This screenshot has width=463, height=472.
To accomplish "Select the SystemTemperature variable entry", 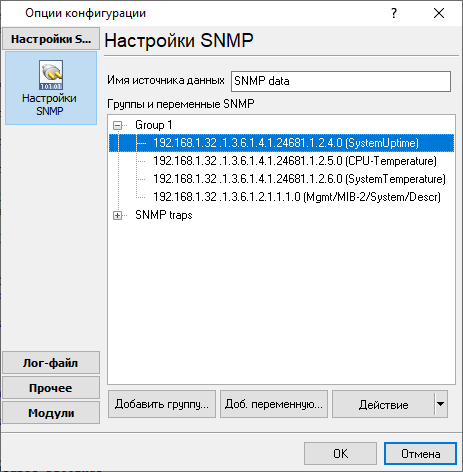I will click(299, 179).
